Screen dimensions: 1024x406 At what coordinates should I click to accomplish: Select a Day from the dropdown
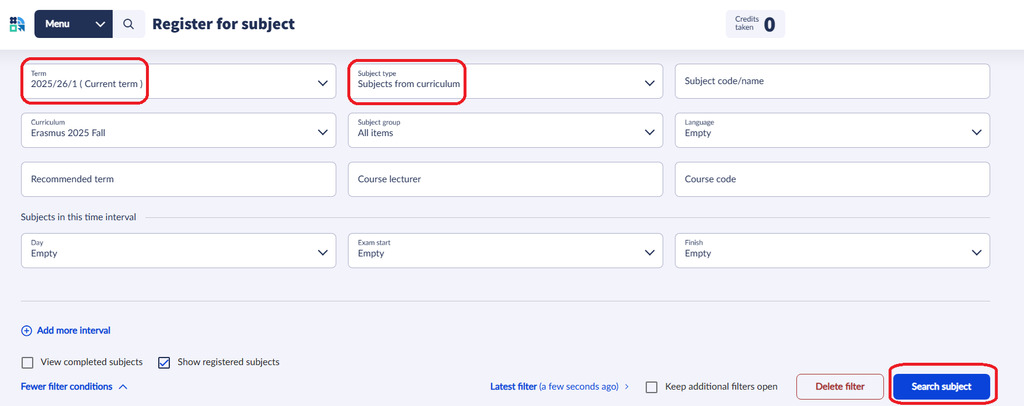pos(178,251)
